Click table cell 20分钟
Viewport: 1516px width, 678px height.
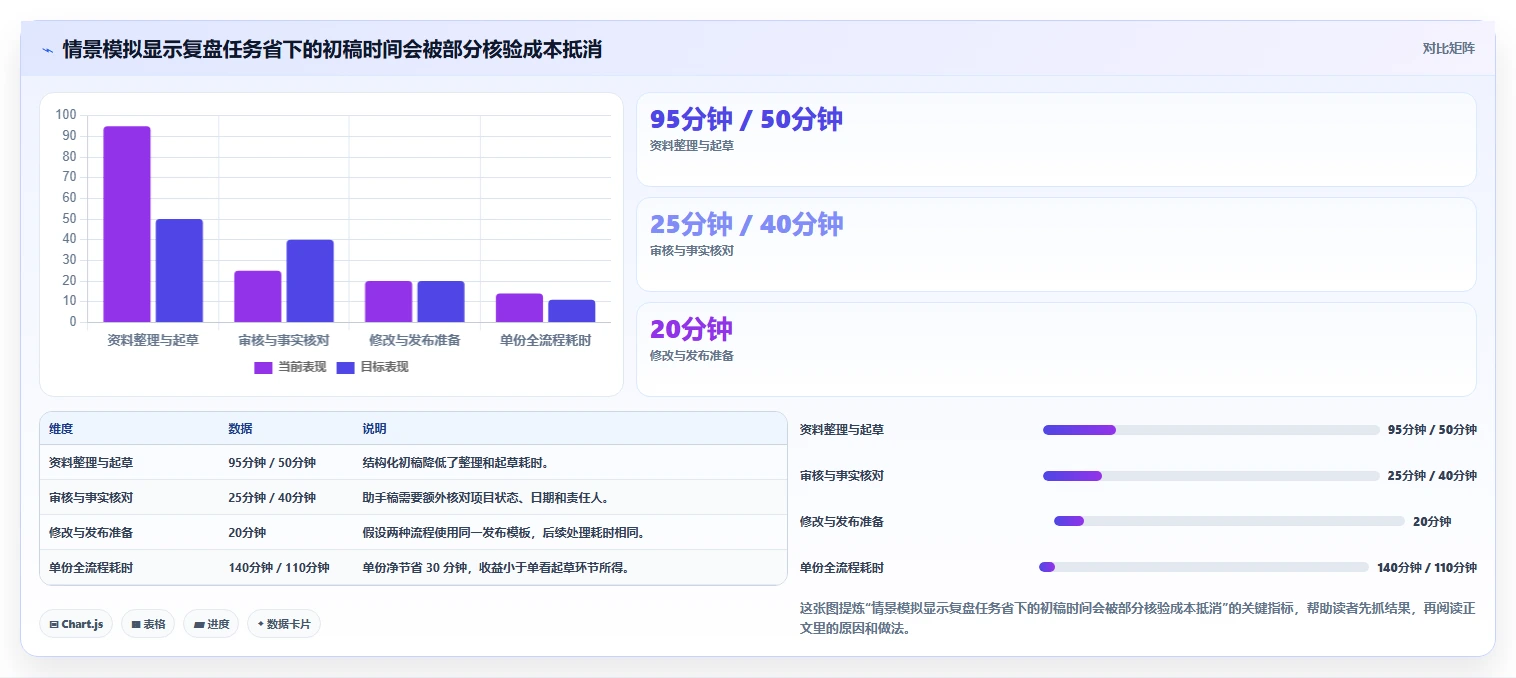click(247, 532)
